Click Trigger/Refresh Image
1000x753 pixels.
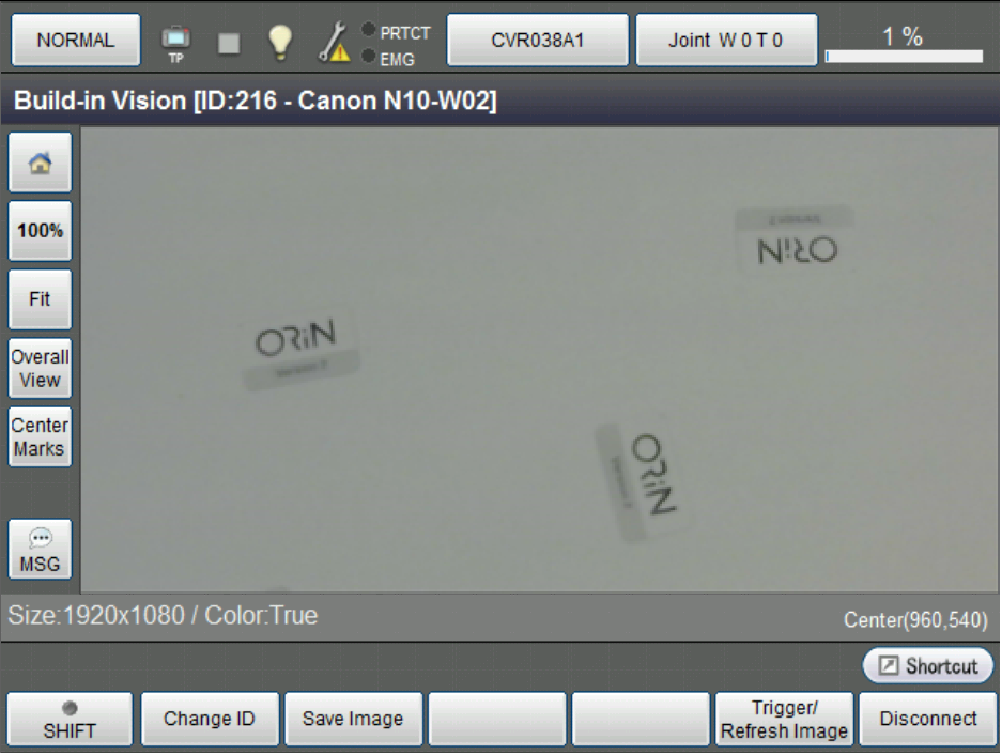coord(784,719)
